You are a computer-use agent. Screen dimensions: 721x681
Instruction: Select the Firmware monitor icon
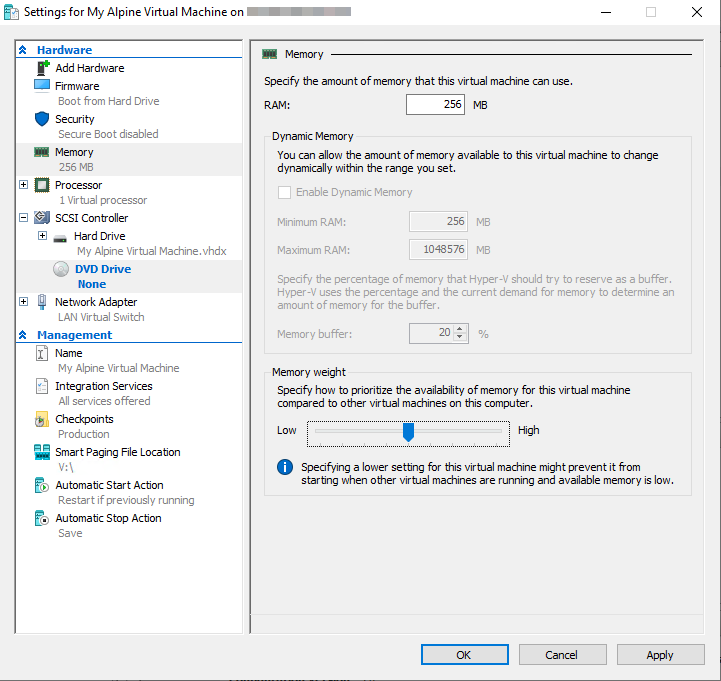pyautogui.click(x=42, y=86)
